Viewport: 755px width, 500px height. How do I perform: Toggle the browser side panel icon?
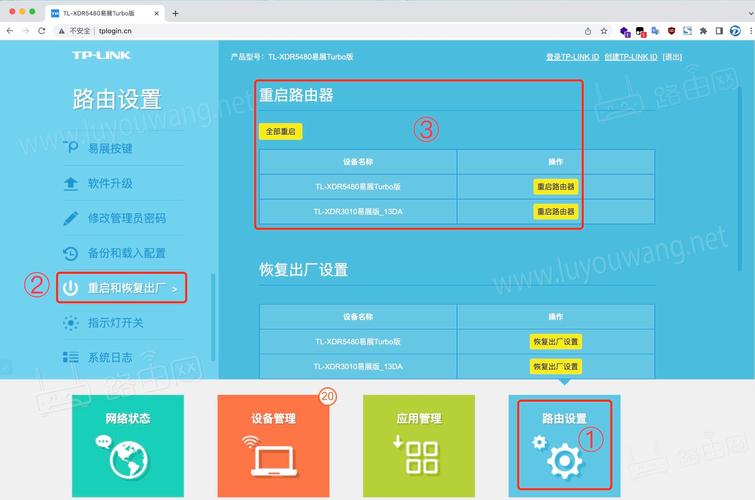(x=719, y=31)
